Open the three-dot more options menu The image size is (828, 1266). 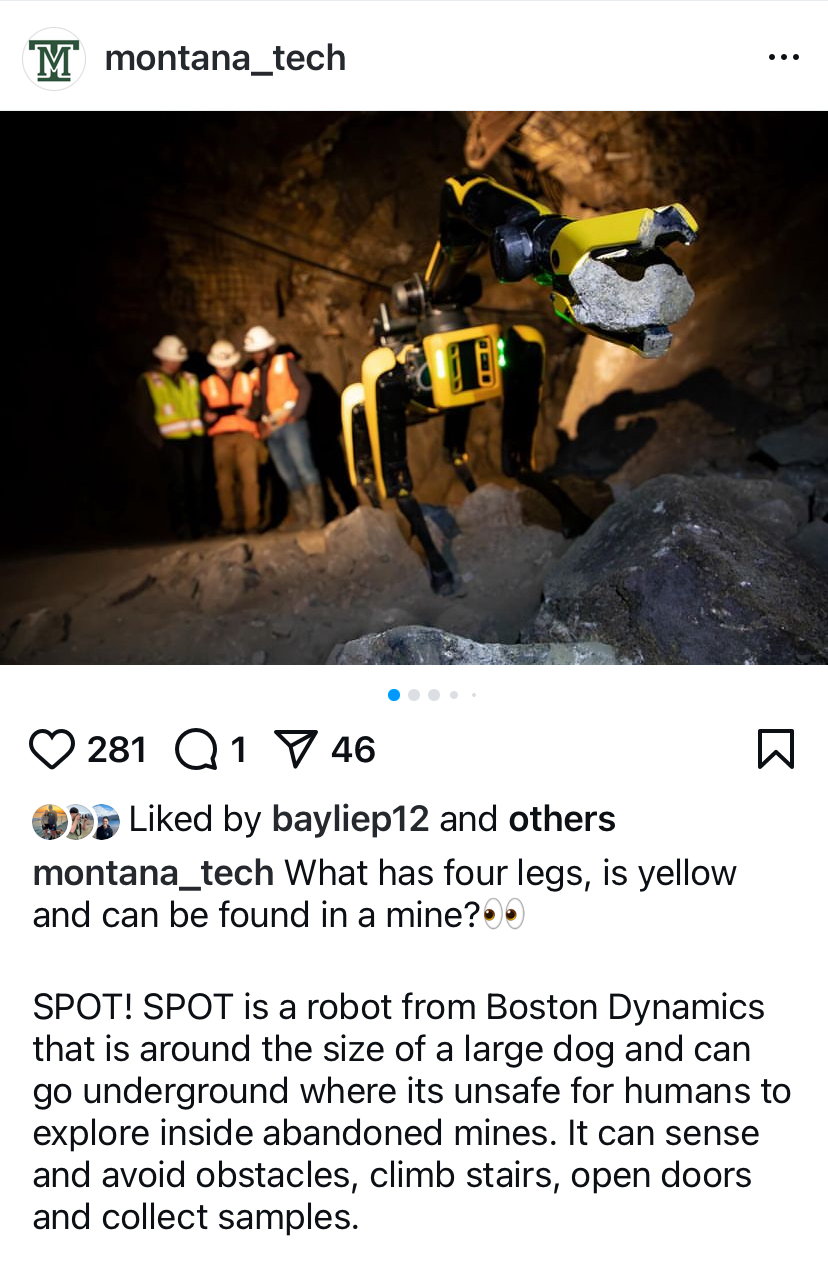[784, 58]
